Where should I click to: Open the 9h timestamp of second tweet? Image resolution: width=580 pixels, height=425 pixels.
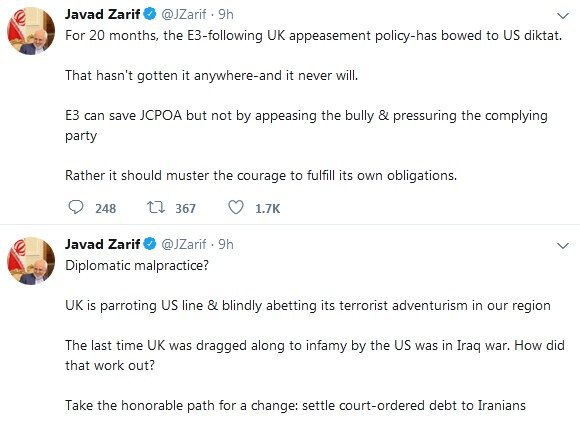click(x=226, y=244)
